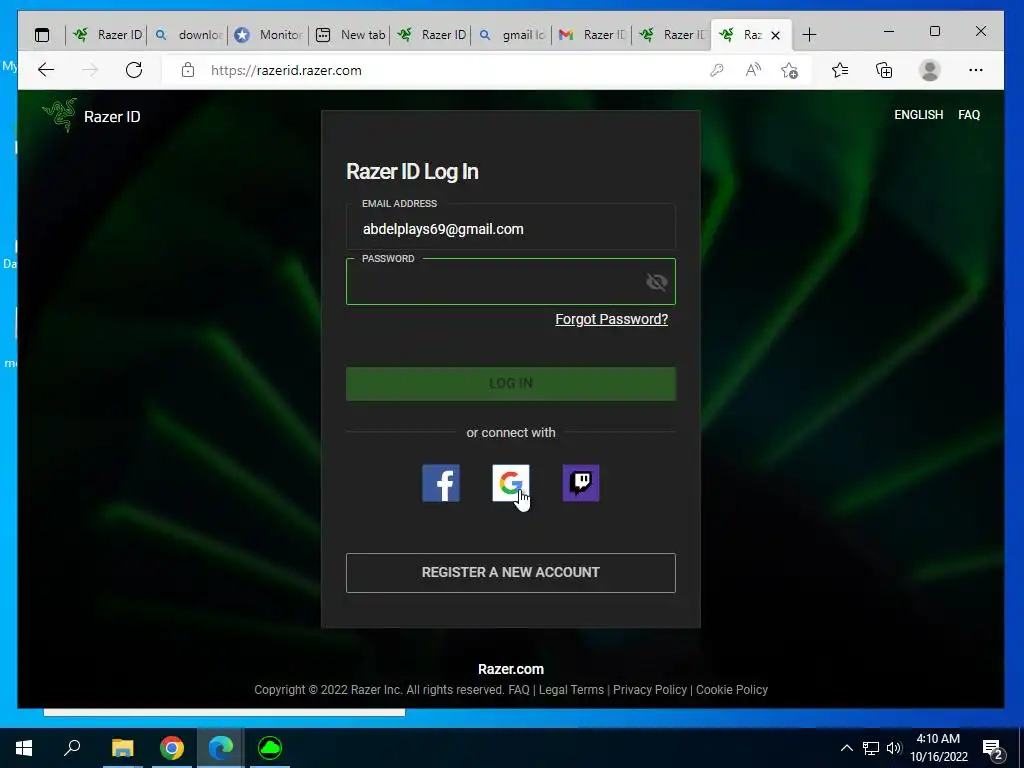Reload the page with refresh icon
Viewport: 1024px width, 768px height.
pos(134,70)
